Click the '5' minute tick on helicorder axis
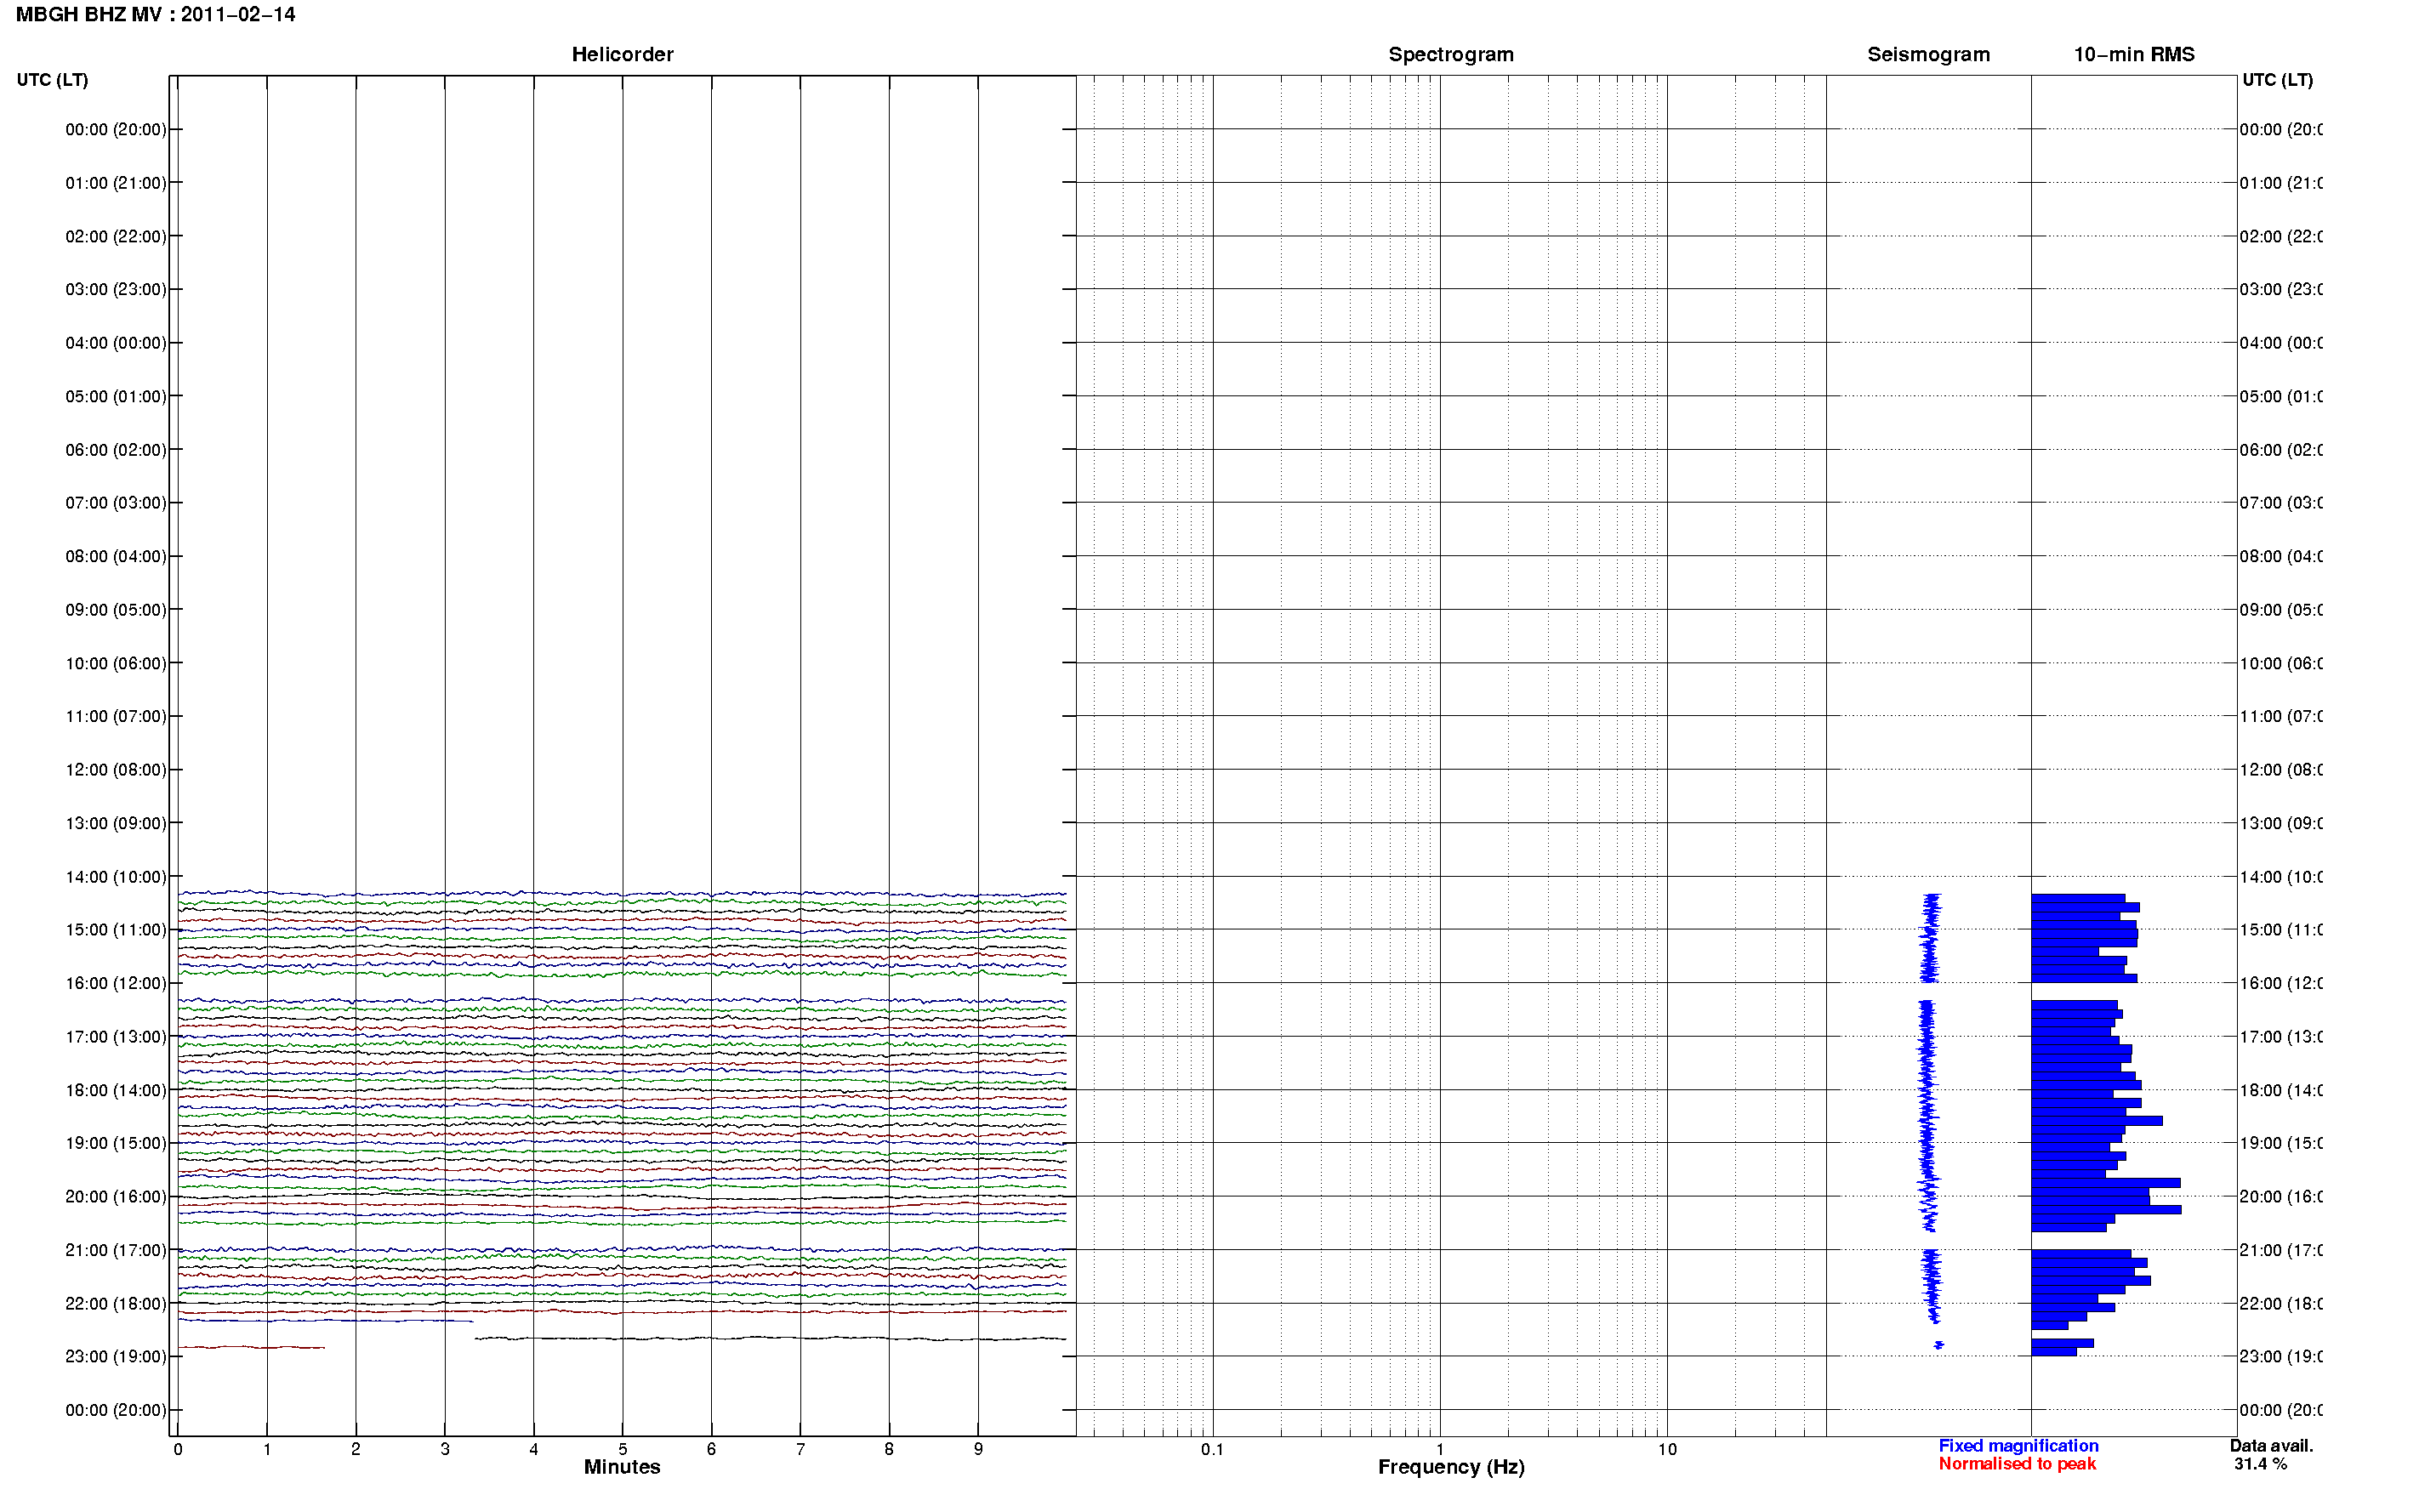Image resolution: width=2419 pixels, height=1512 pixels. click(622, 1449)
